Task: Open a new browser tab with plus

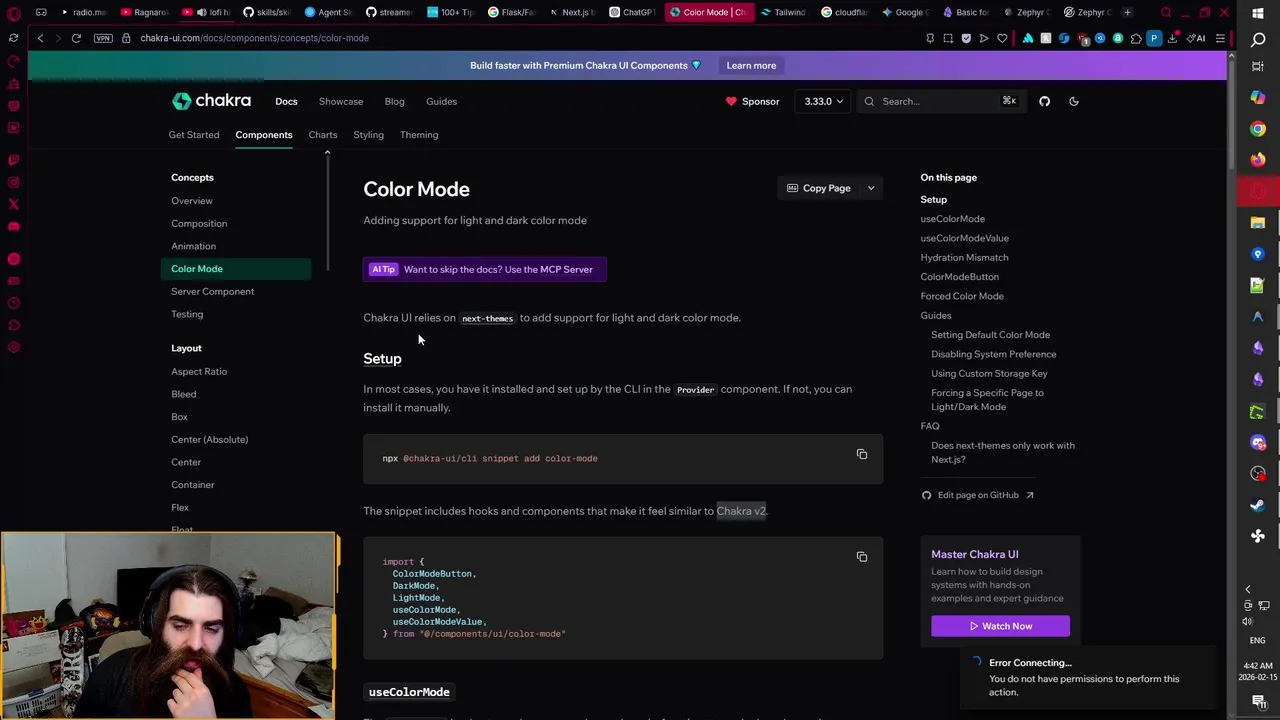Action: 1127,12
